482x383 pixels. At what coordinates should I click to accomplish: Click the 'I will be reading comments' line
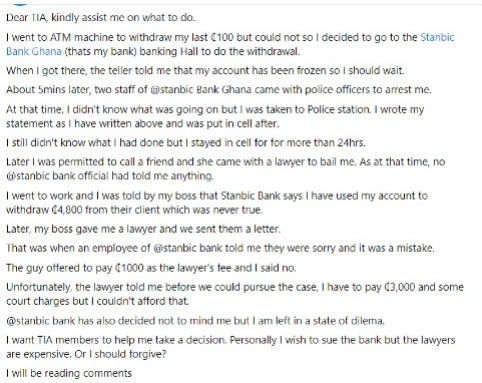[69, 373]
